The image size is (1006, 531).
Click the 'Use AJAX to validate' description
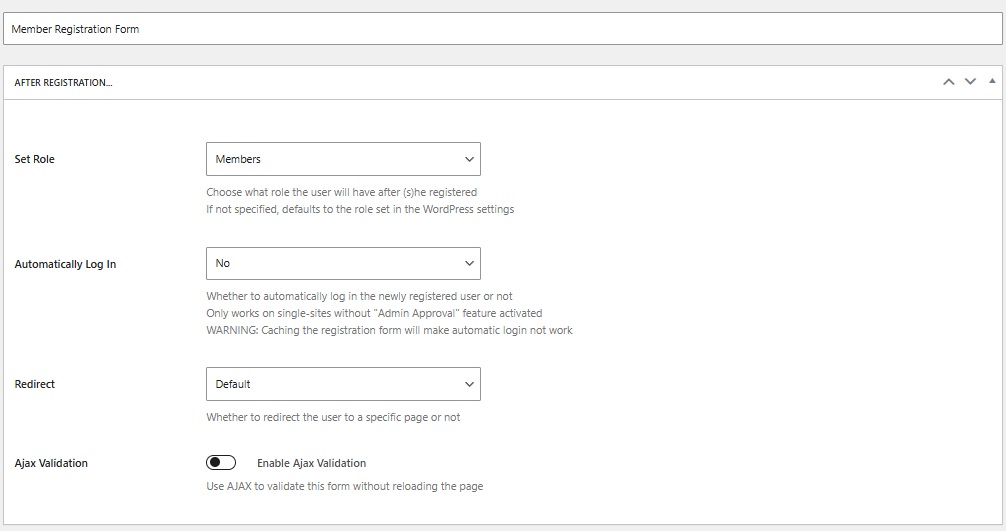coord(345,486)
